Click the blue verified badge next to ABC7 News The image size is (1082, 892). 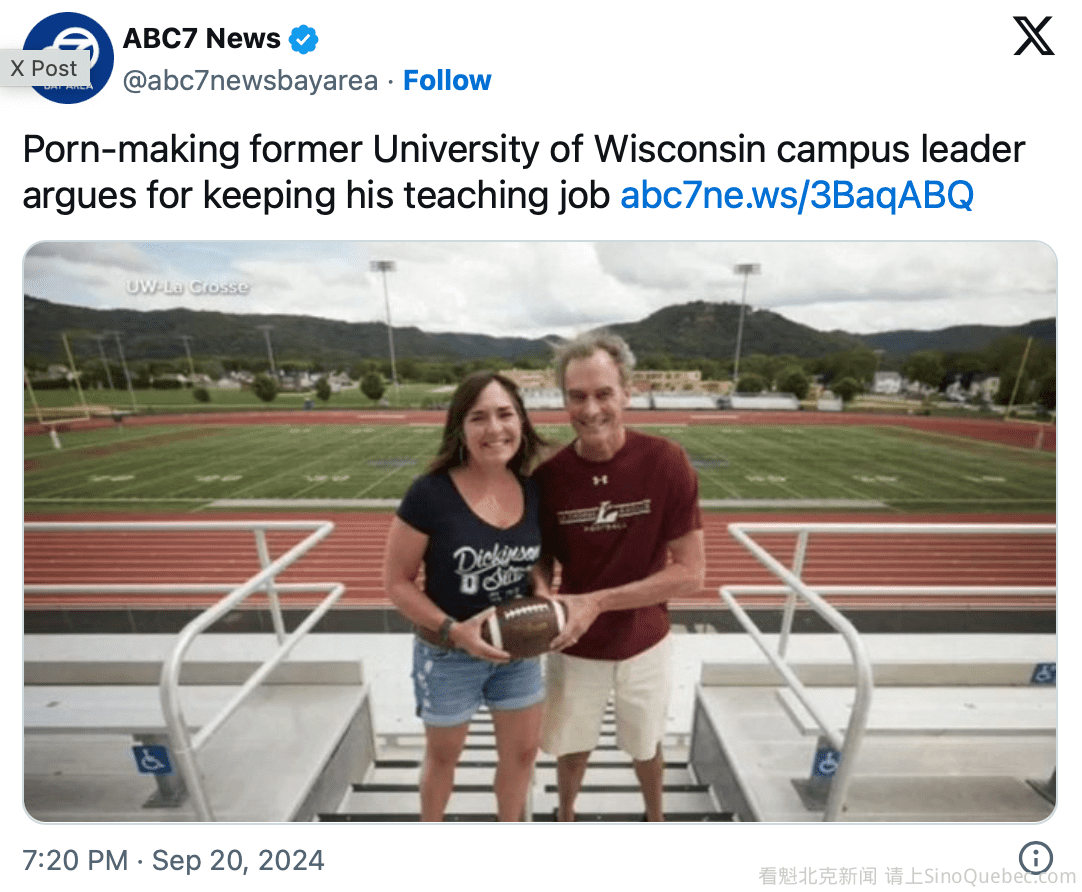point(303,39)
